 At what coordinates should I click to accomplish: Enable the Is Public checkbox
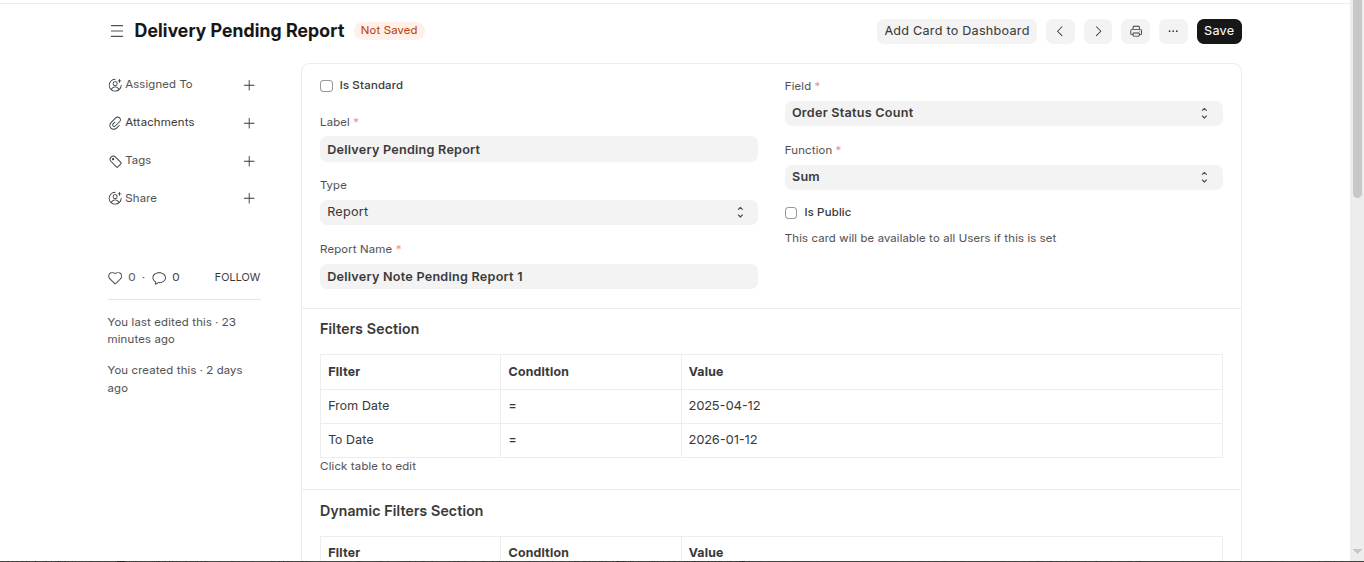(x=791, y=213)
